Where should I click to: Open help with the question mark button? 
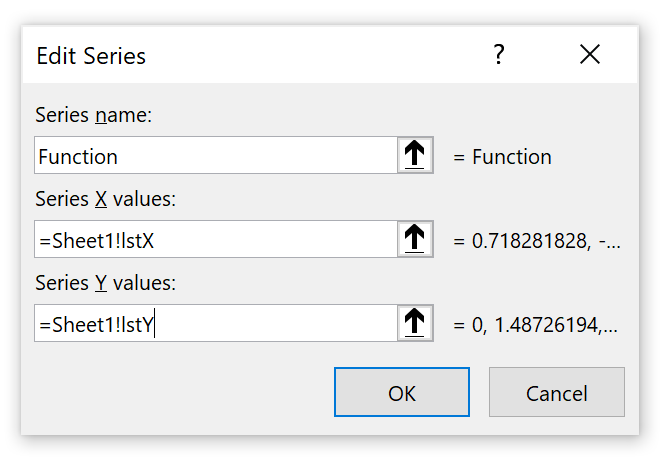tap(499, 55)
